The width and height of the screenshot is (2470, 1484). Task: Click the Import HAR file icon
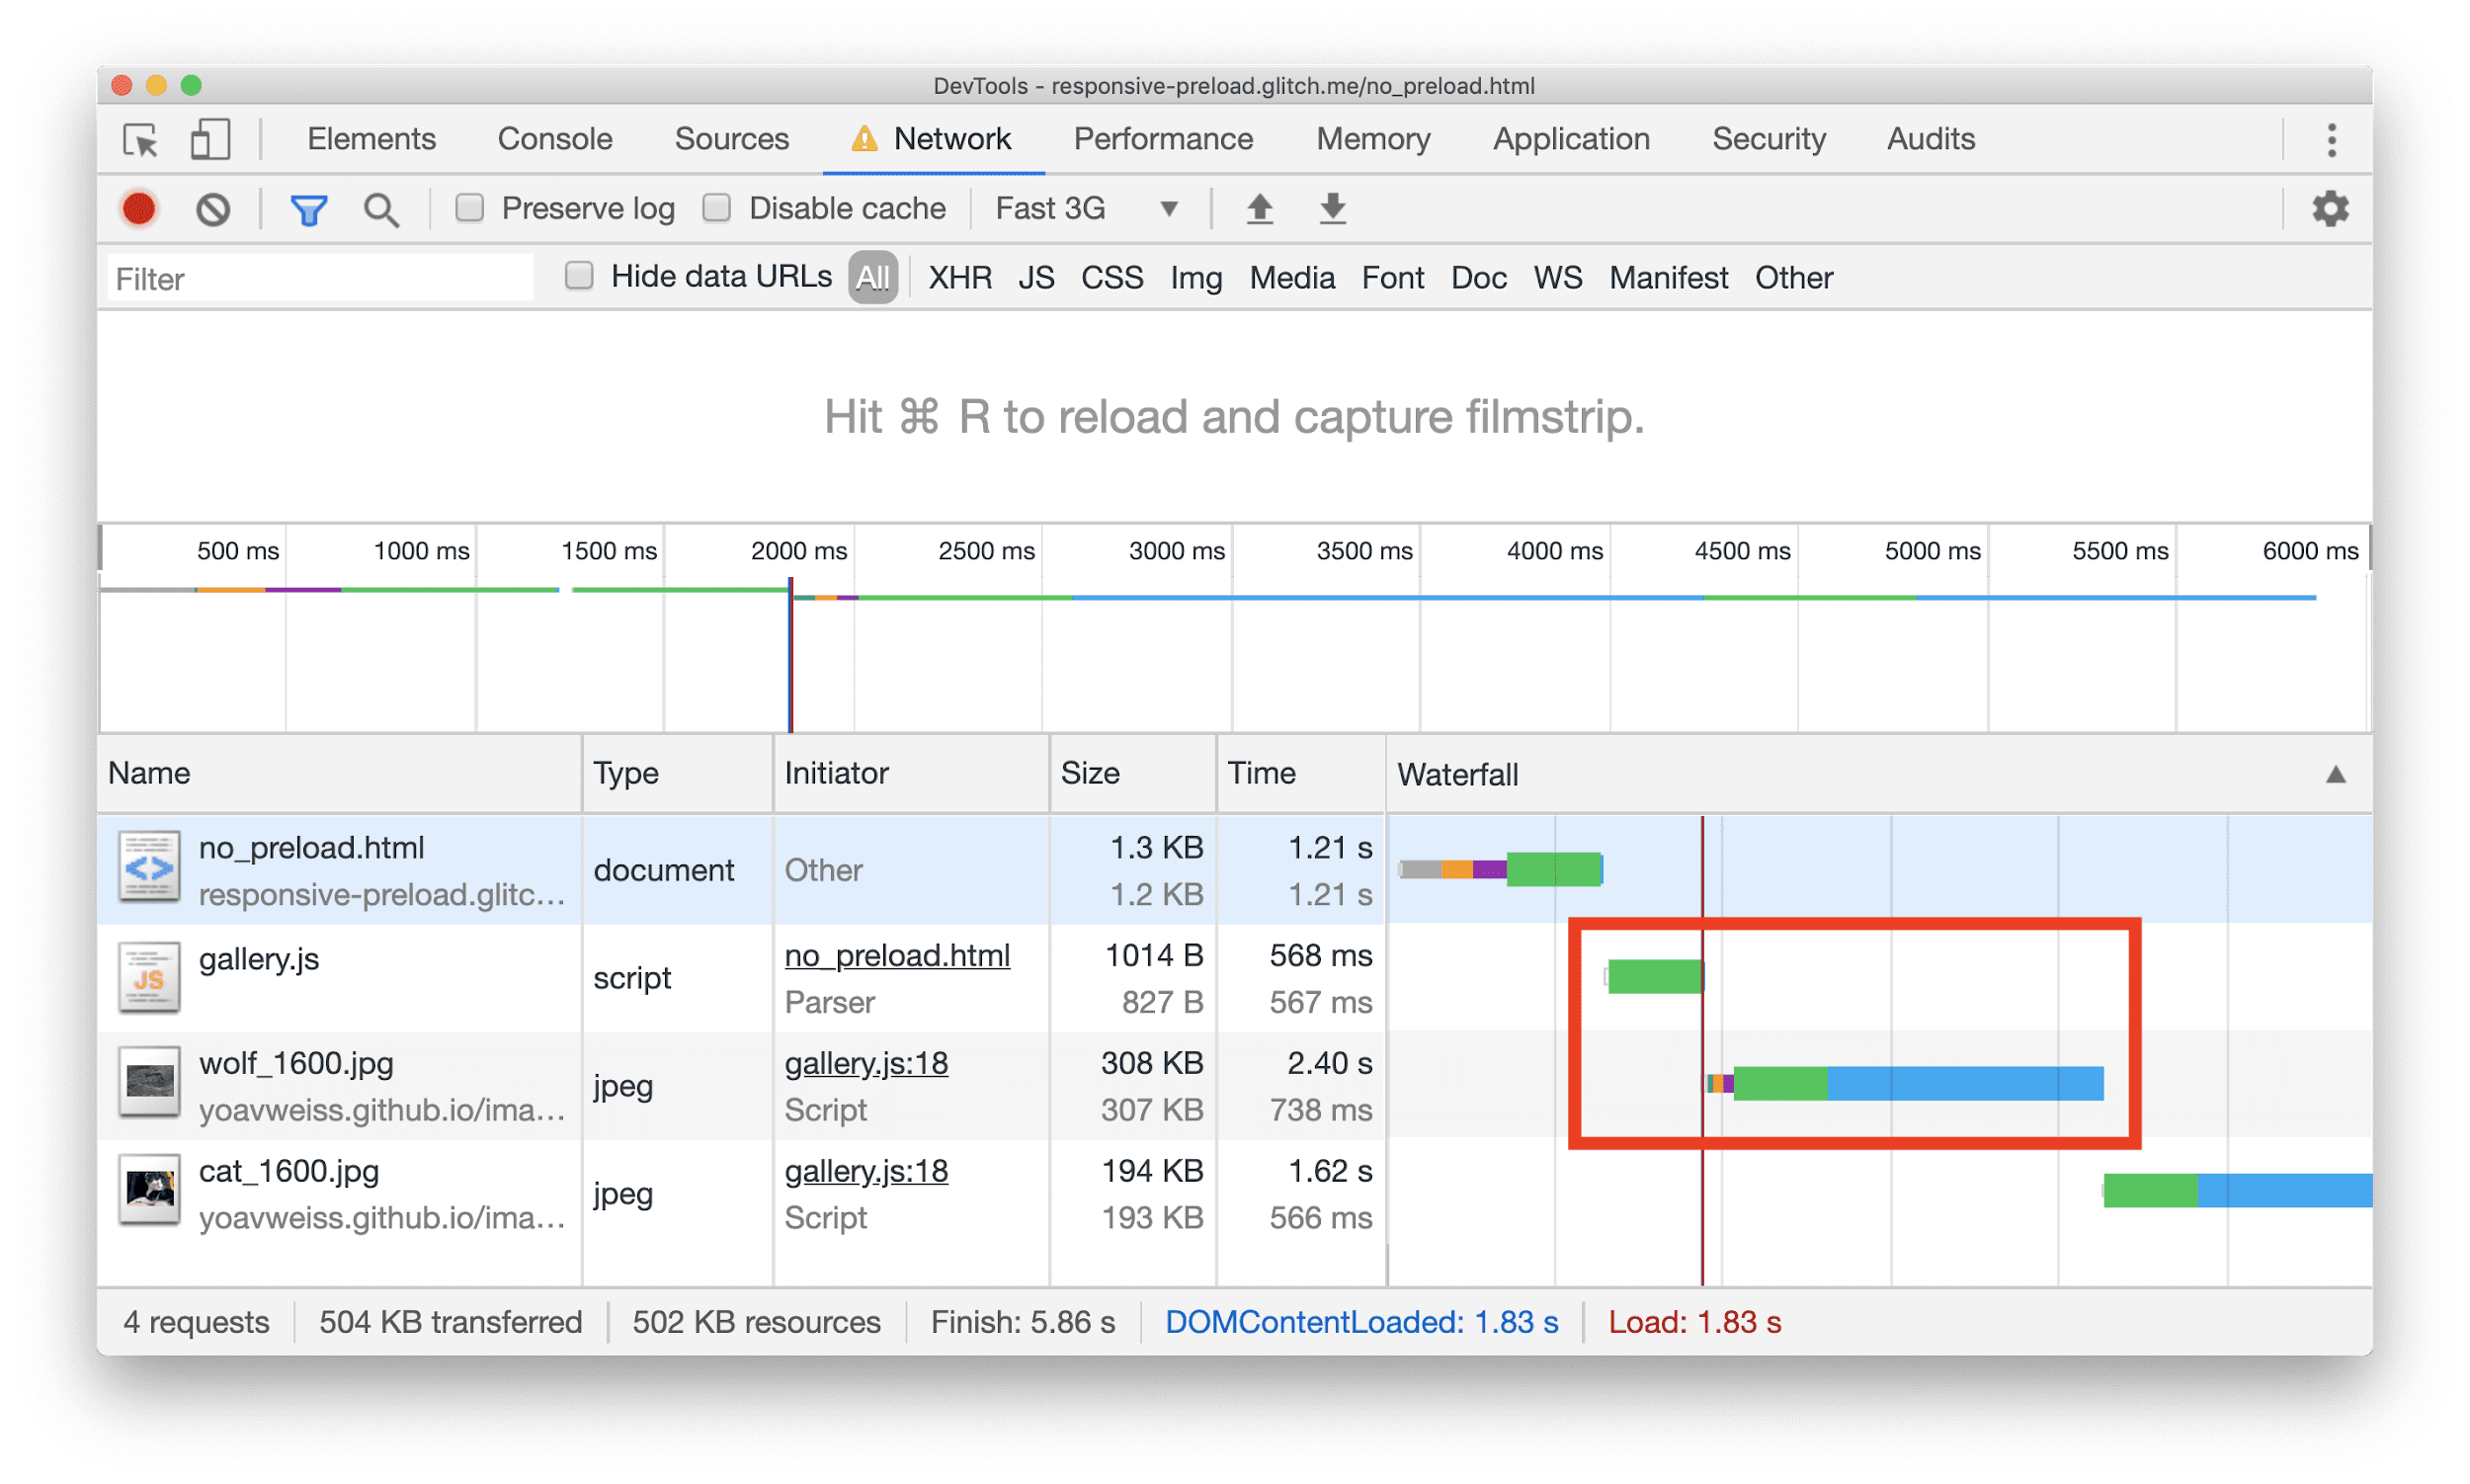(x=1253, y=211)
